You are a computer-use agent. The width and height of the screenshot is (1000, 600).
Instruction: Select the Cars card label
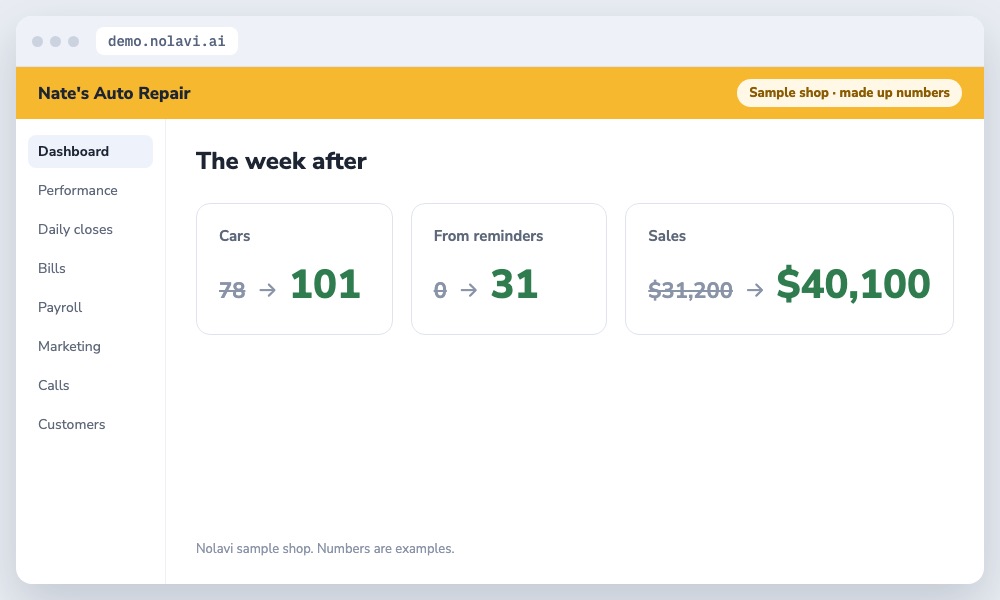(235, 236)
